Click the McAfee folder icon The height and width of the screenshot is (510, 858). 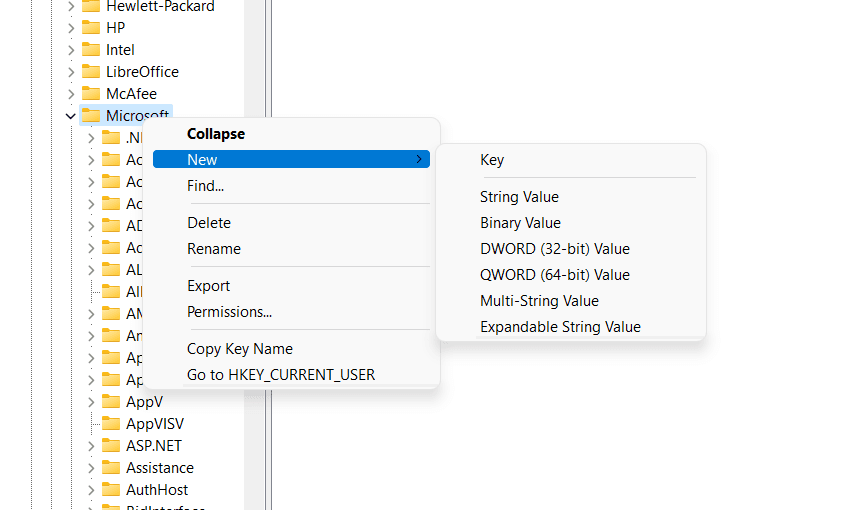point(91,94)
